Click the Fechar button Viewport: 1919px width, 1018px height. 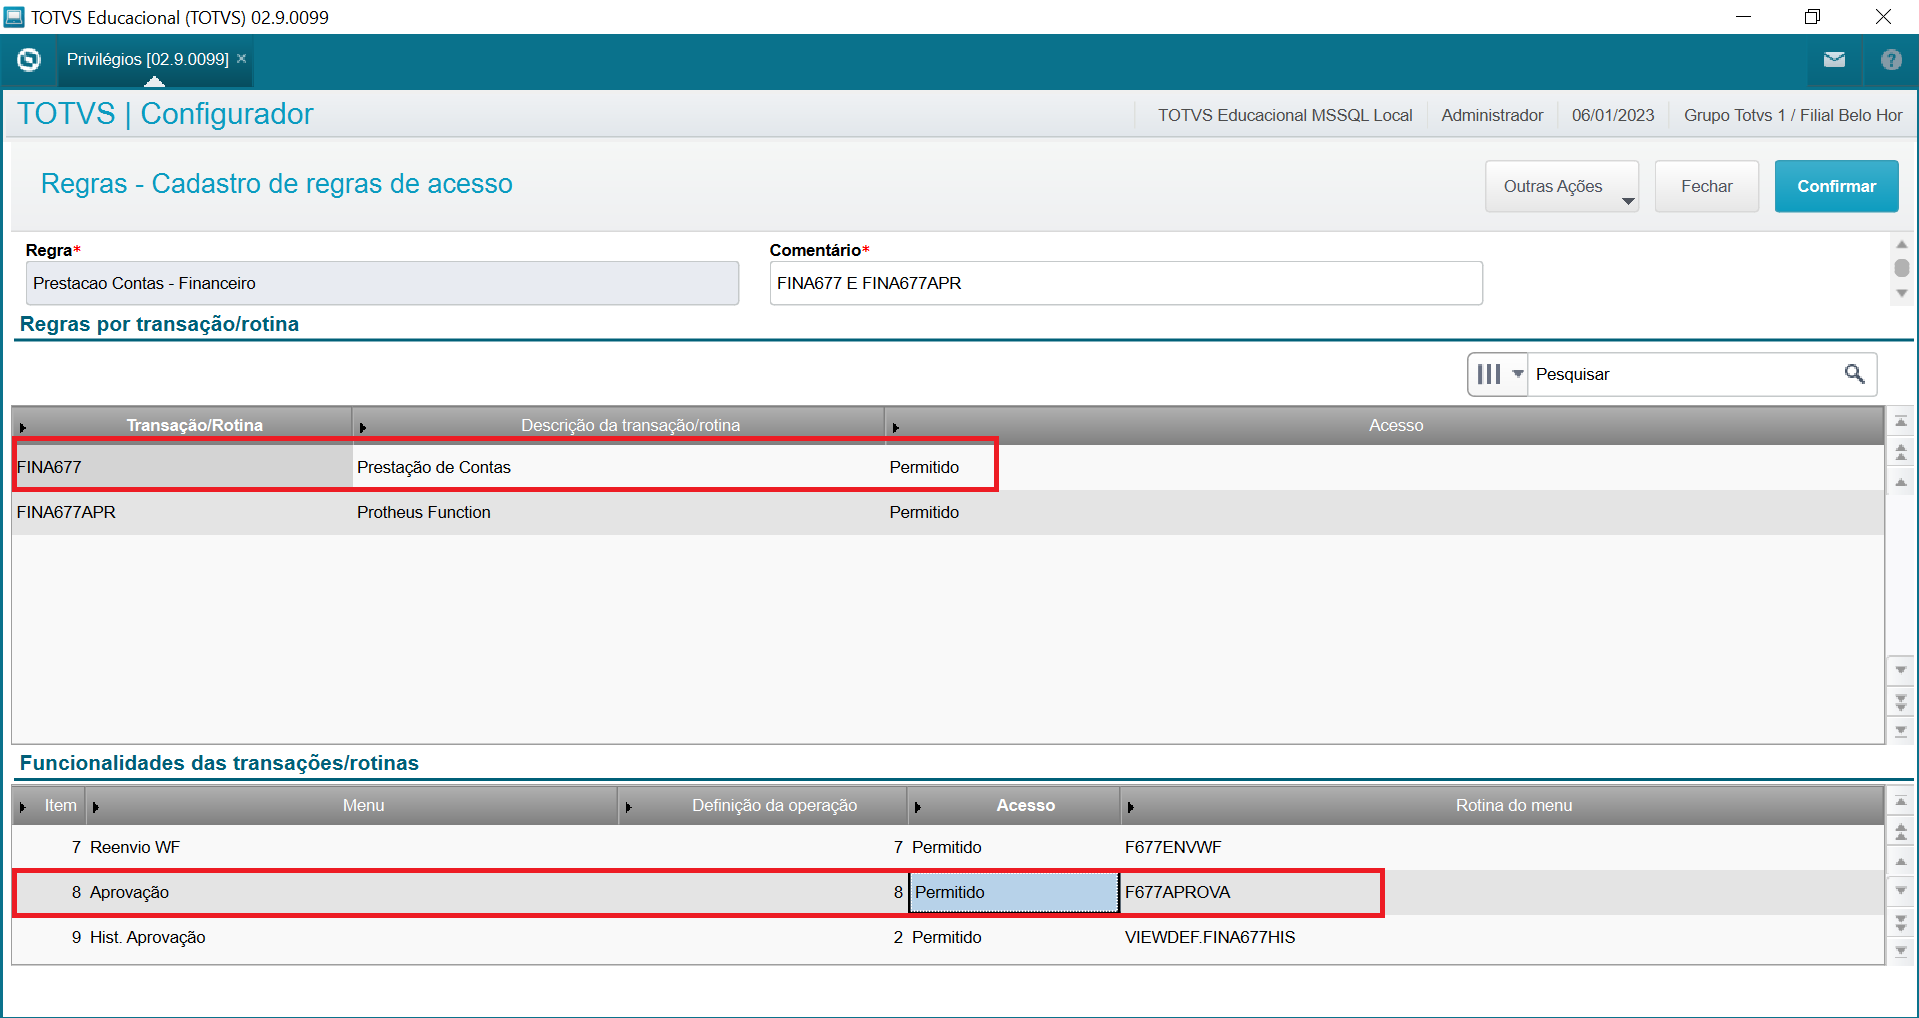(1707, 186)
